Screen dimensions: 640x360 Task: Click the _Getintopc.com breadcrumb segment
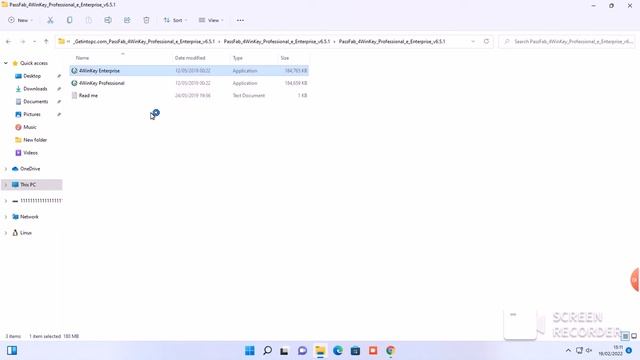pyautogui.click(x=143, y=41)
